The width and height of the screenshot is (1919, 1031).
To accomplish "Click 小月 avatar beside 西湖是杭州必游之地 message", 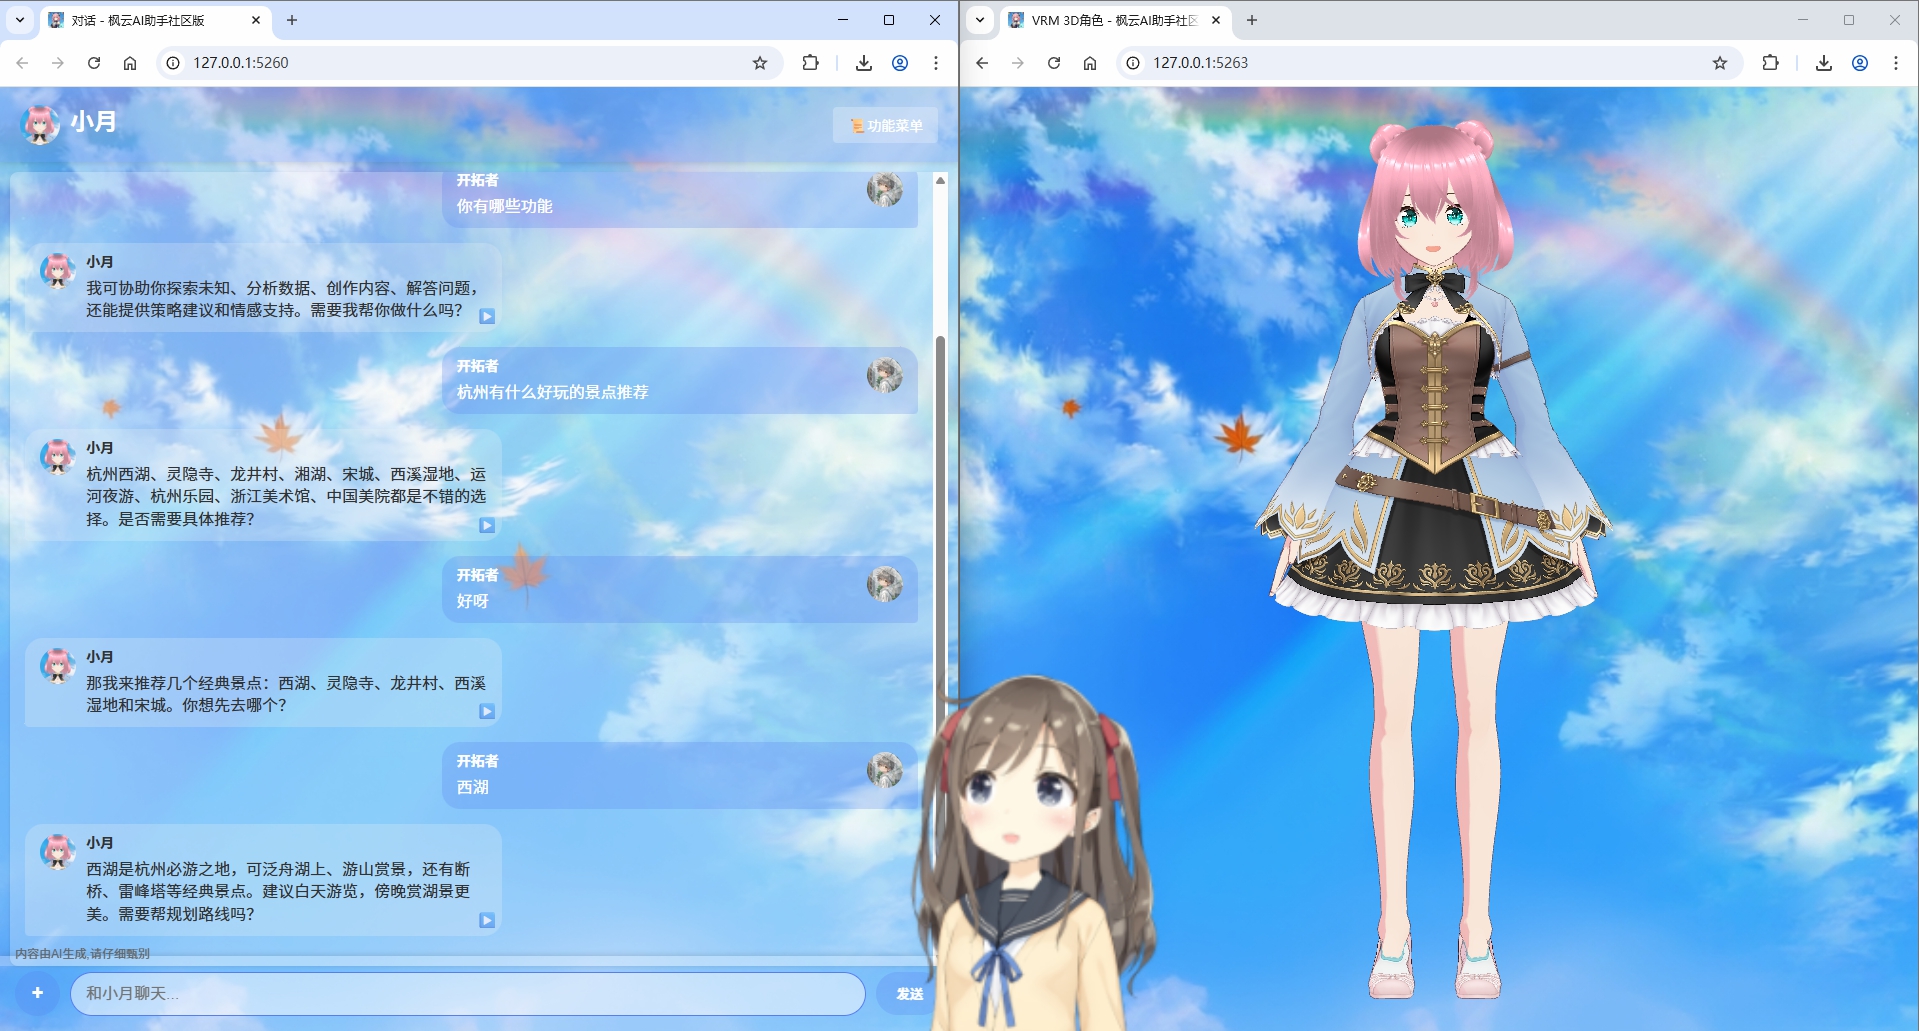I will 57,851.
